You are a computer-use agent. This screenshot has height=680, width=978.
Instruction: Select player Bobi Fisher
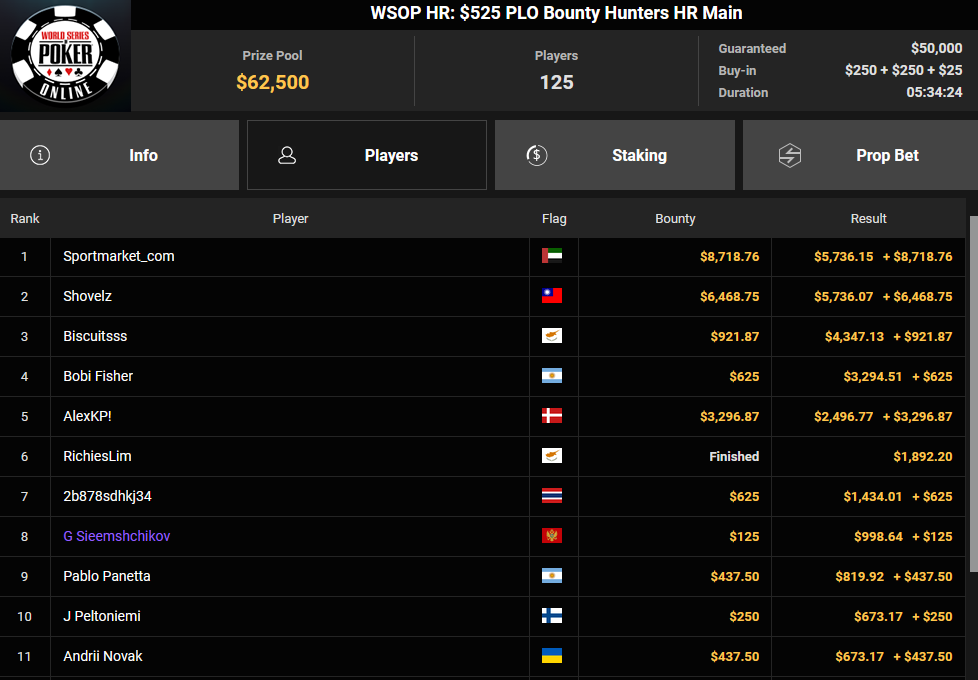pos(98,376)
